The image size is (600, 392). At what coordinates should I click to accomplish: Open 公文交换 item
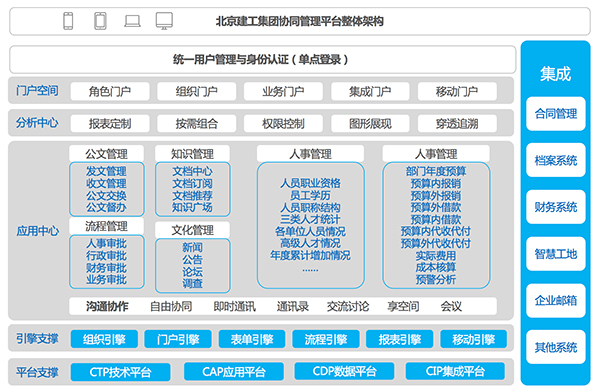tap(106, 195)
